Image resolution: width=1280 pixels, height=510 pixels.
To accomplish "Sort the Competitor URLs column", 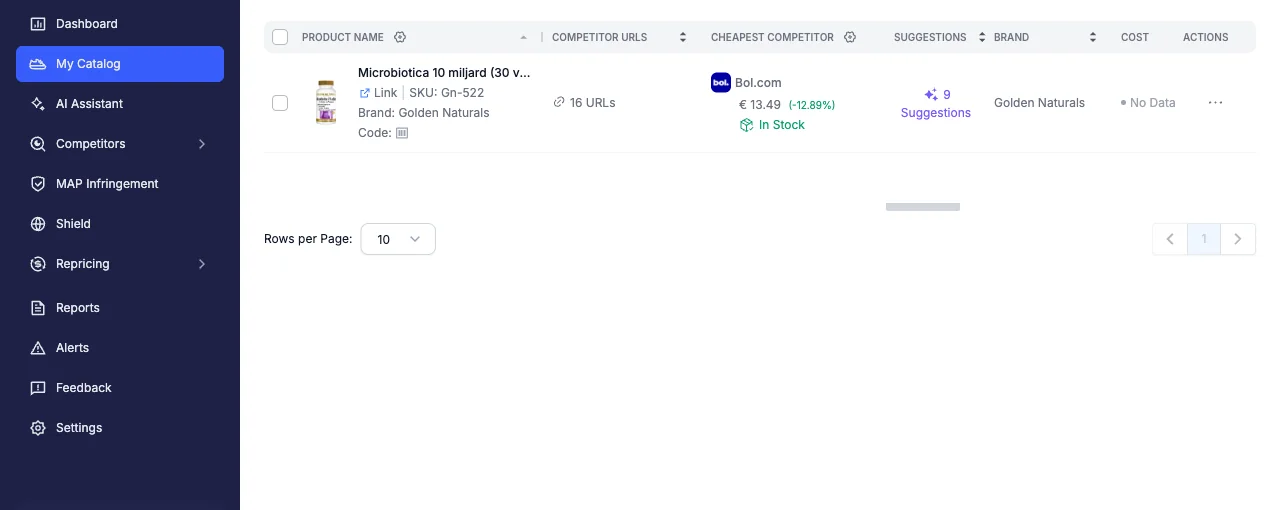I will (x=683, y=37).
